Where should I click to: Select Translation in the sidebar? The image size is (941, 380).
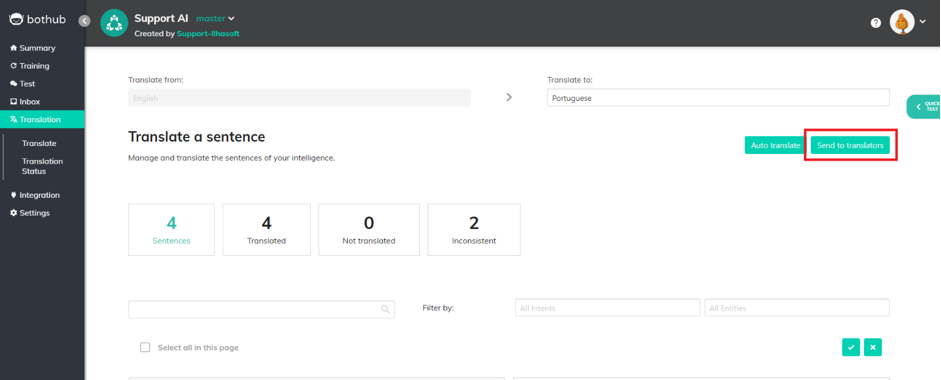(x=42, y=119)
